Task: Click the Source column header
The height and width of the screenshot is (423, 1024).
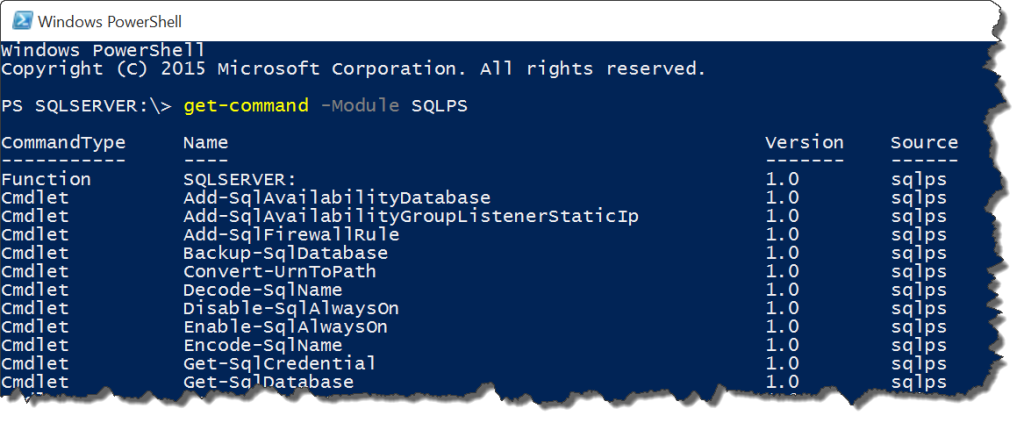Action: click(x=924, y=142)
